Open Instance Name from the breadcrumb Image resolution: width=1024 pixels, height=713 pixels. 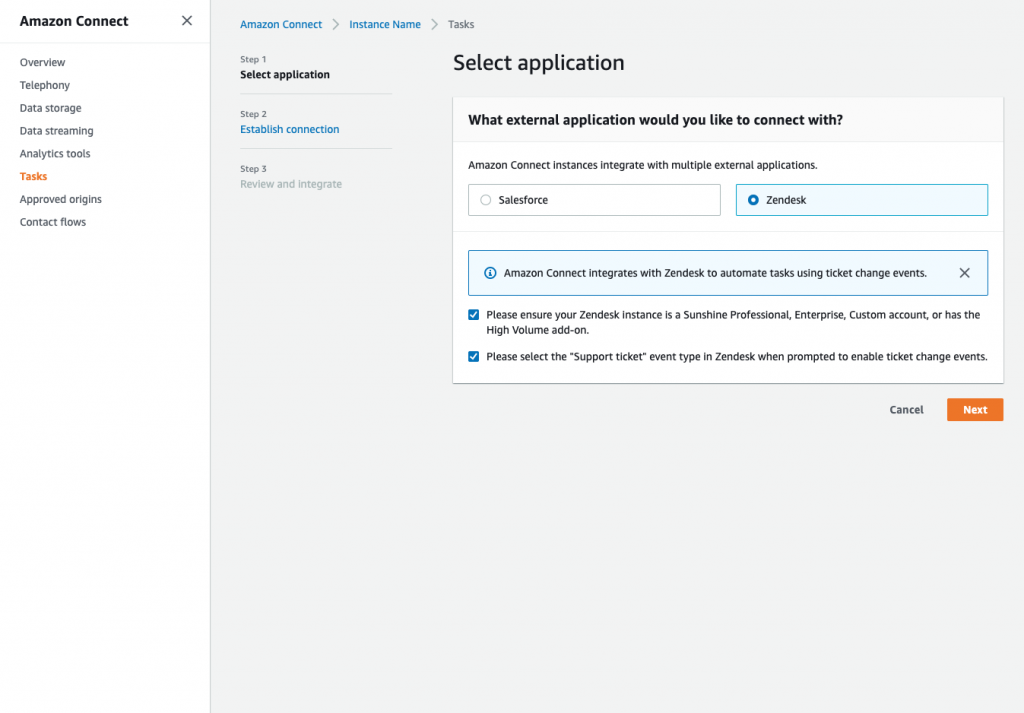click(x=384, y=24)
